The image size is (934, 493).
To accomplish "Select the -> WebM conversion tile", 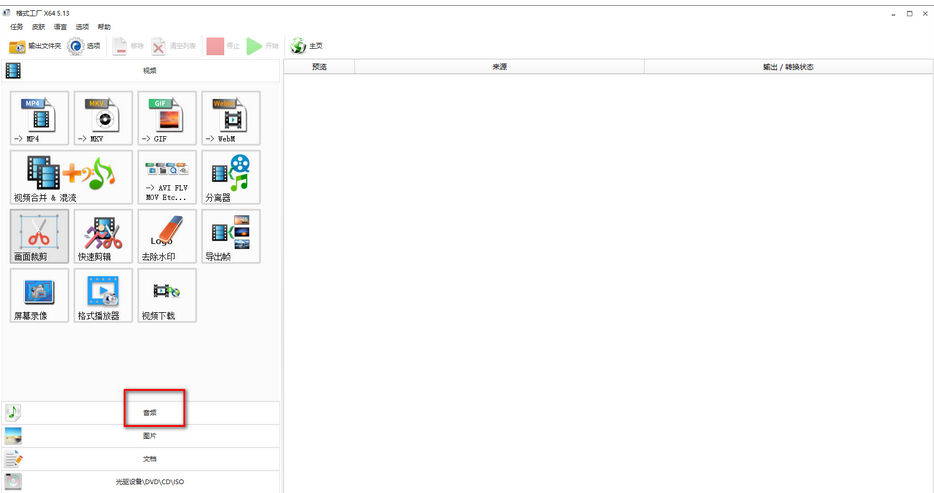I will pyautogui.click(x=231, y=118).
